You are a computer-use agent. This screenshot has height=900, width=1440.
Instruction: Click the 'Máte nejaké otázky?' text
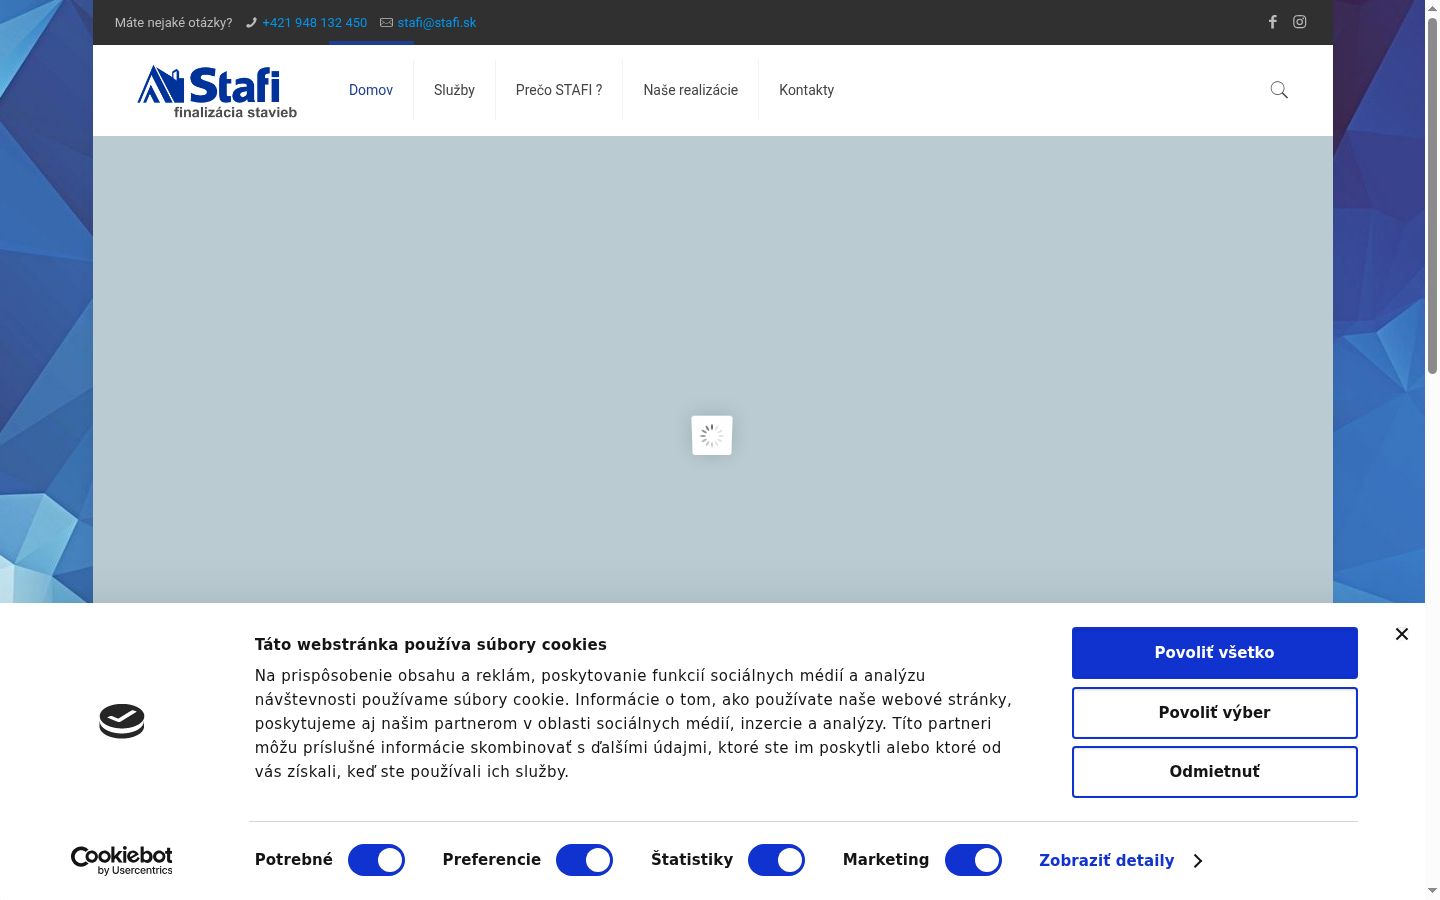click(174, 22)
